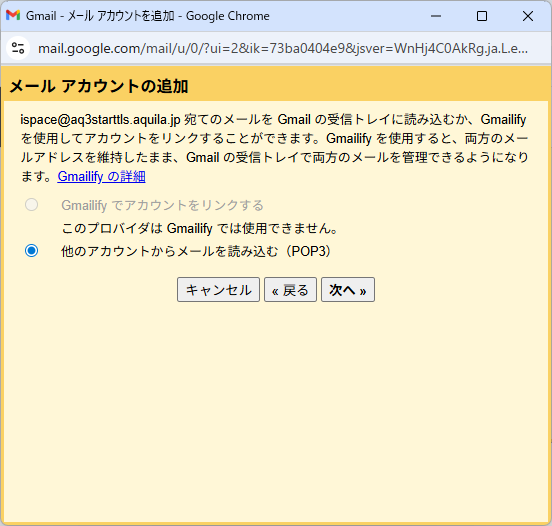Image resolution: width=552 pixels, height=526 pixels.
Task: Click Gmailify でアカウントをリンクする label
Action: tap(162, 205)
